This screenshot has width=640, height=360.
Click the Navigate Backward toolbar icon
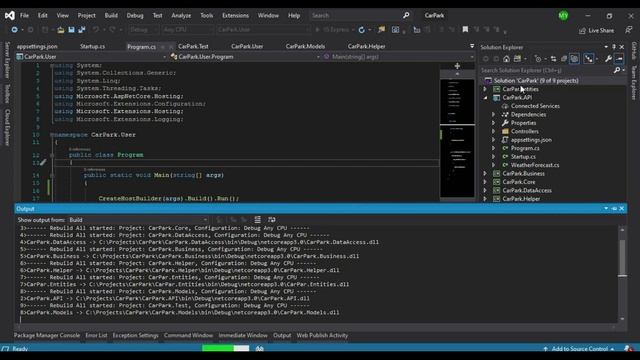(14, 30)
